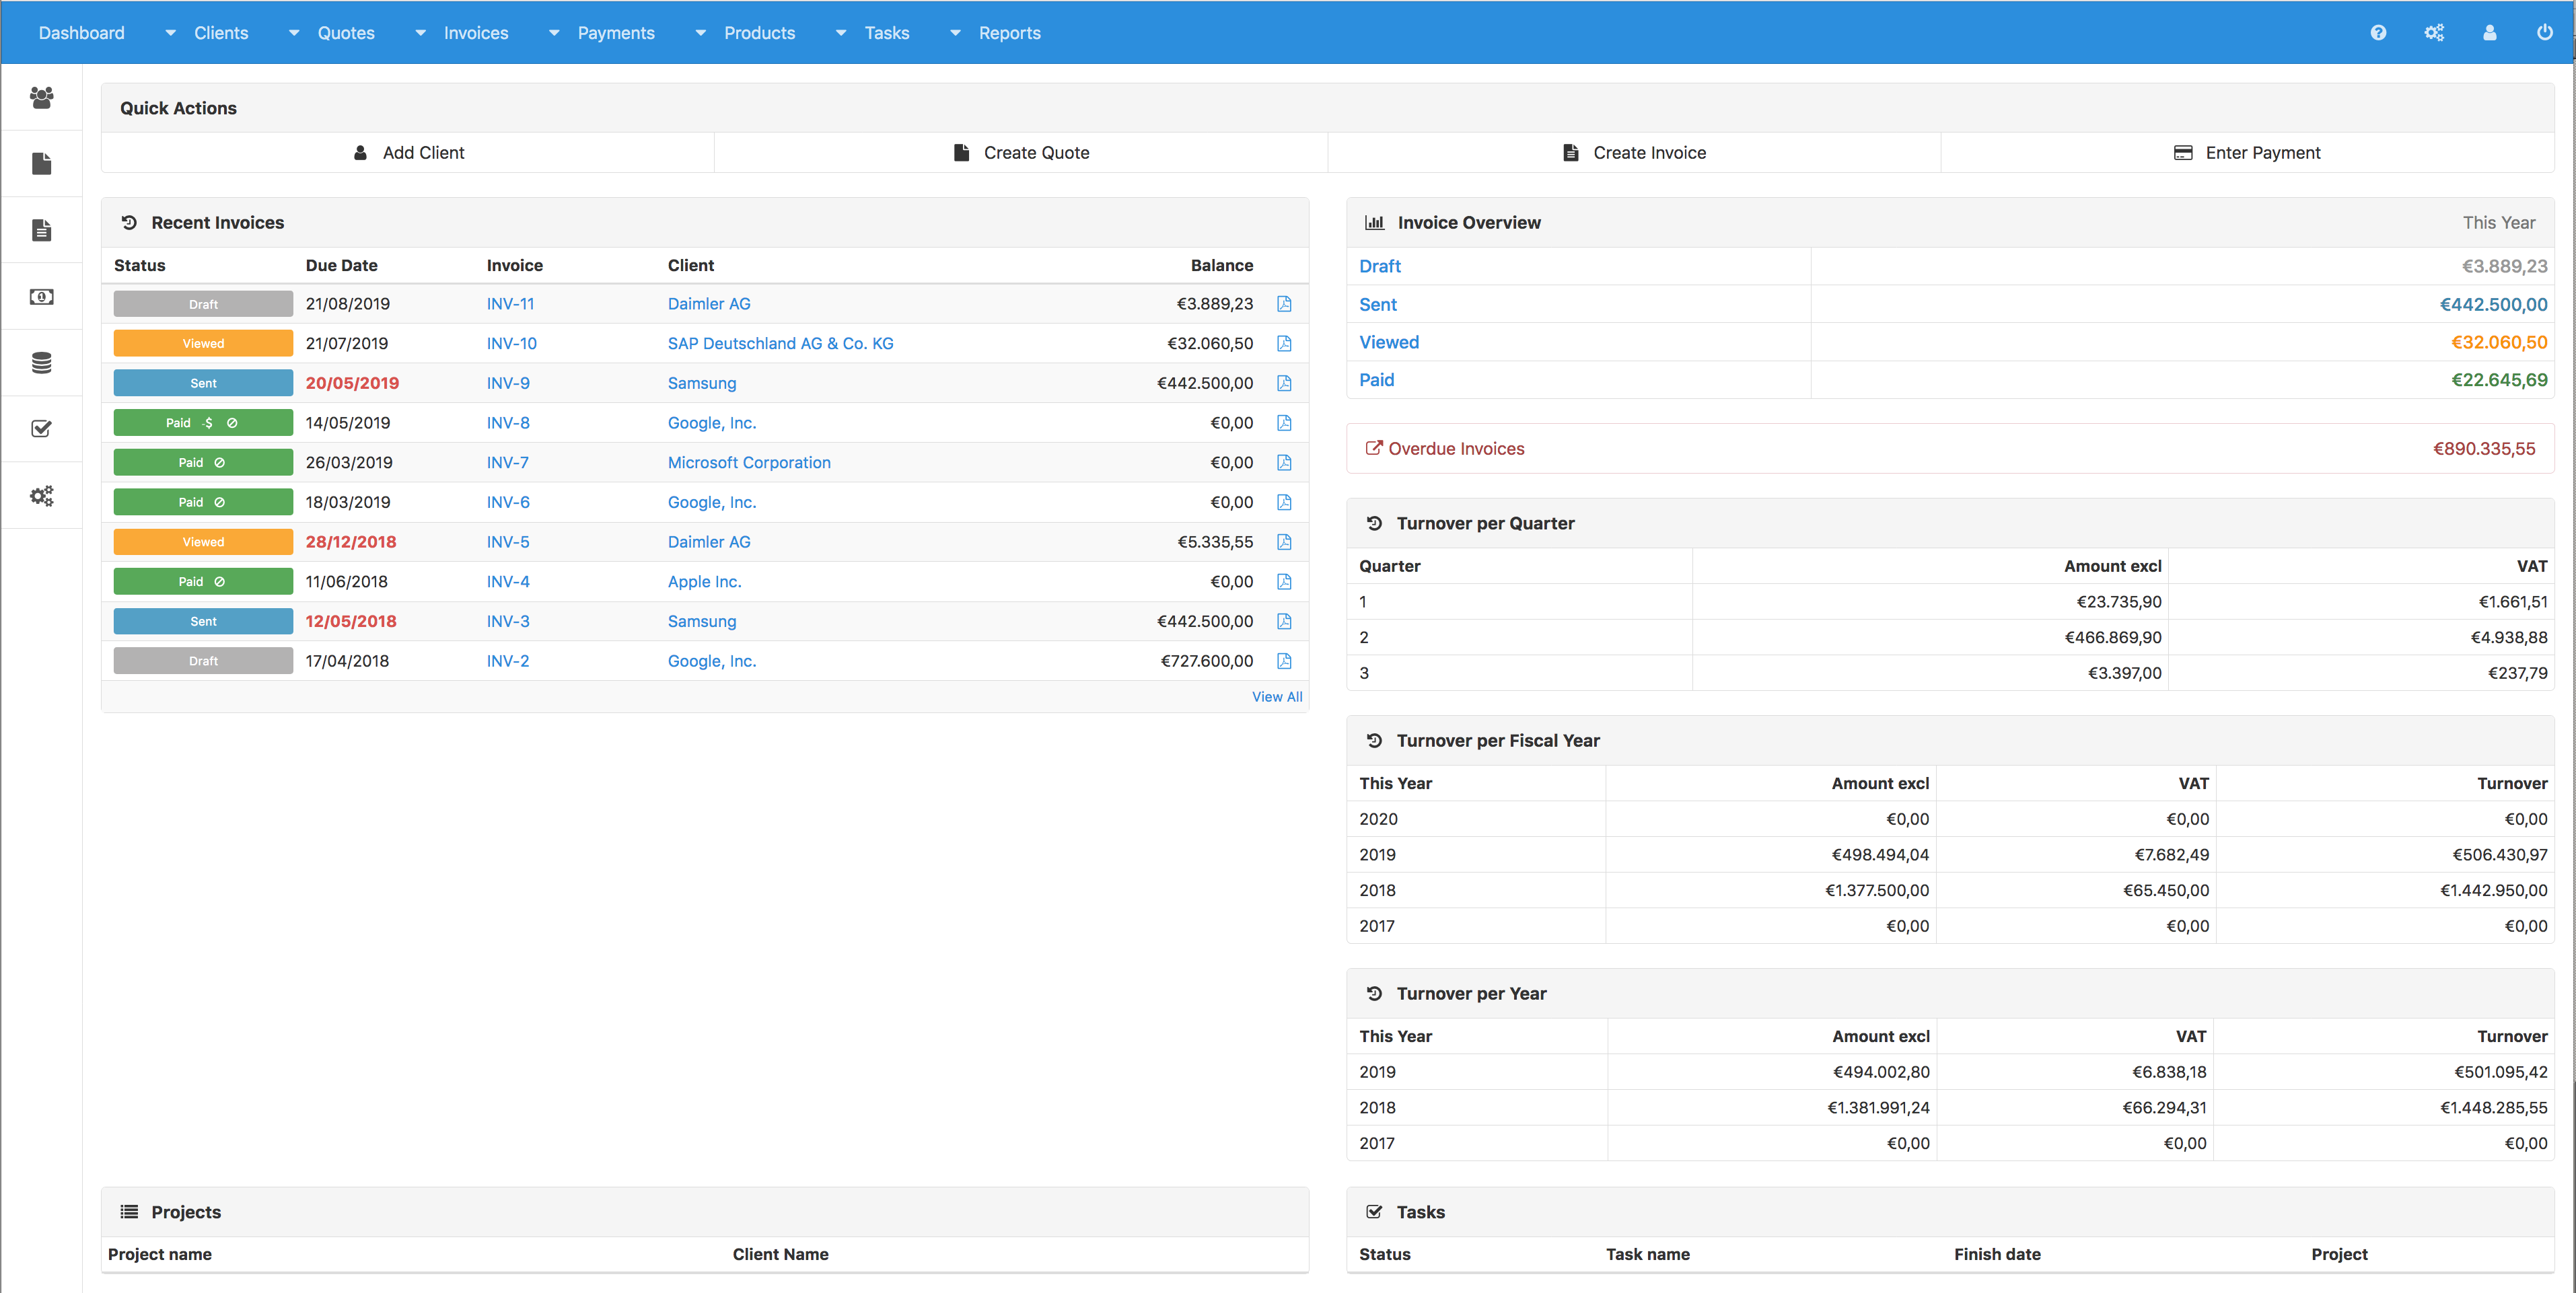Download PDF for invoice INV-3
The width and height of the screenshot is (2576, 1293).
pos(1284,621)
